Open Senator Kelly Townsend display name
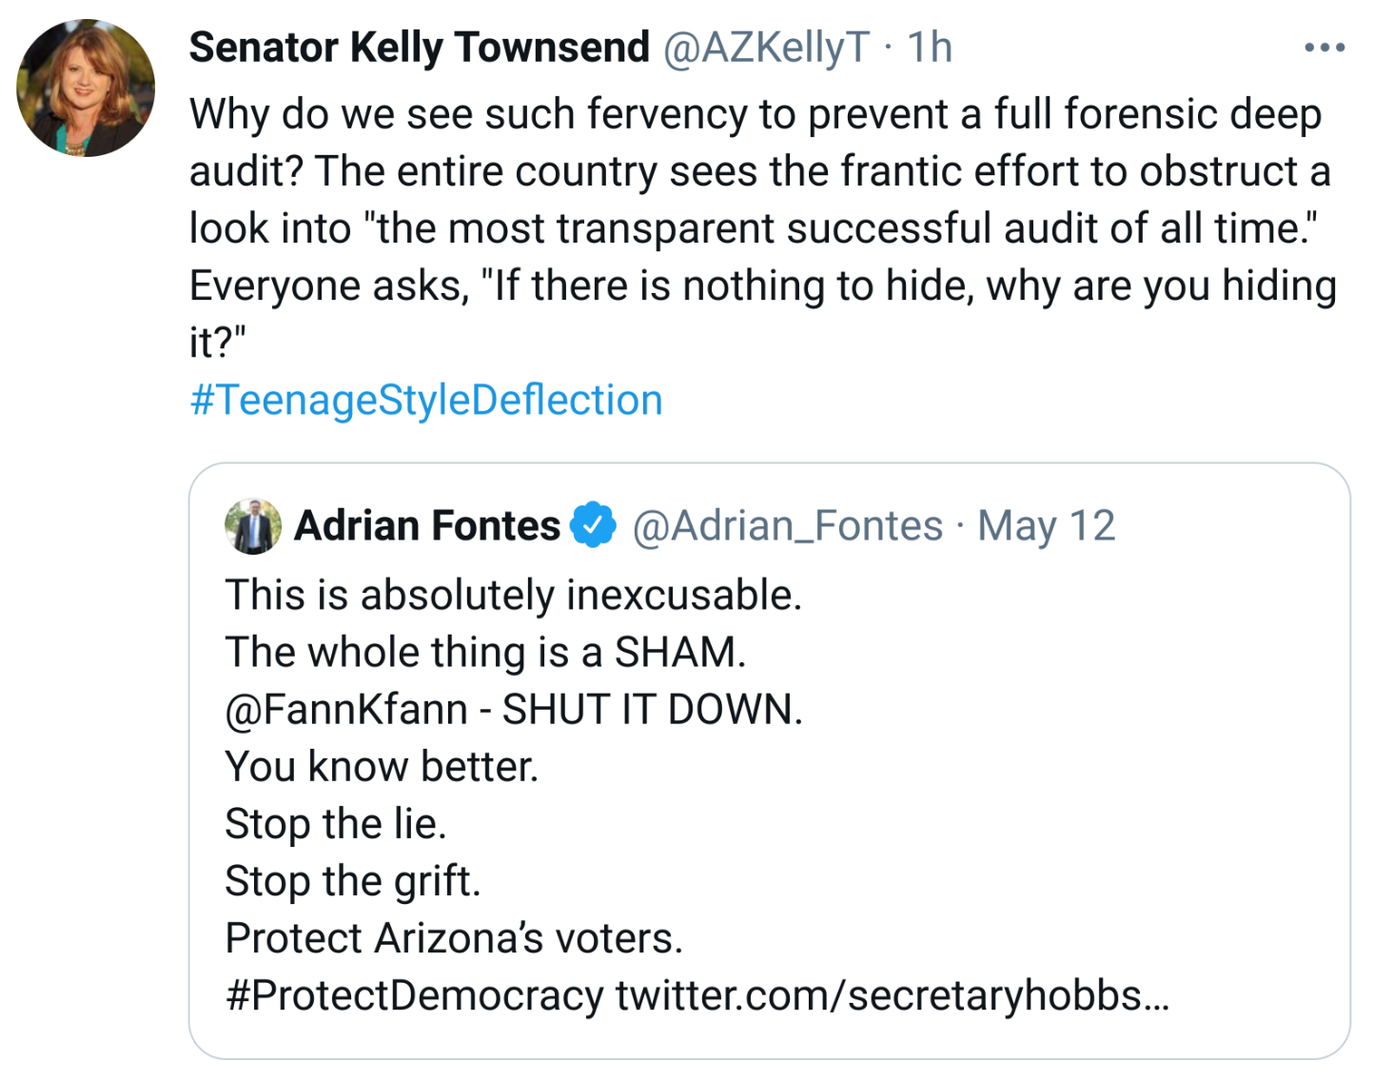Viewport: 1374px width, 1080px height. pos(419,48)
